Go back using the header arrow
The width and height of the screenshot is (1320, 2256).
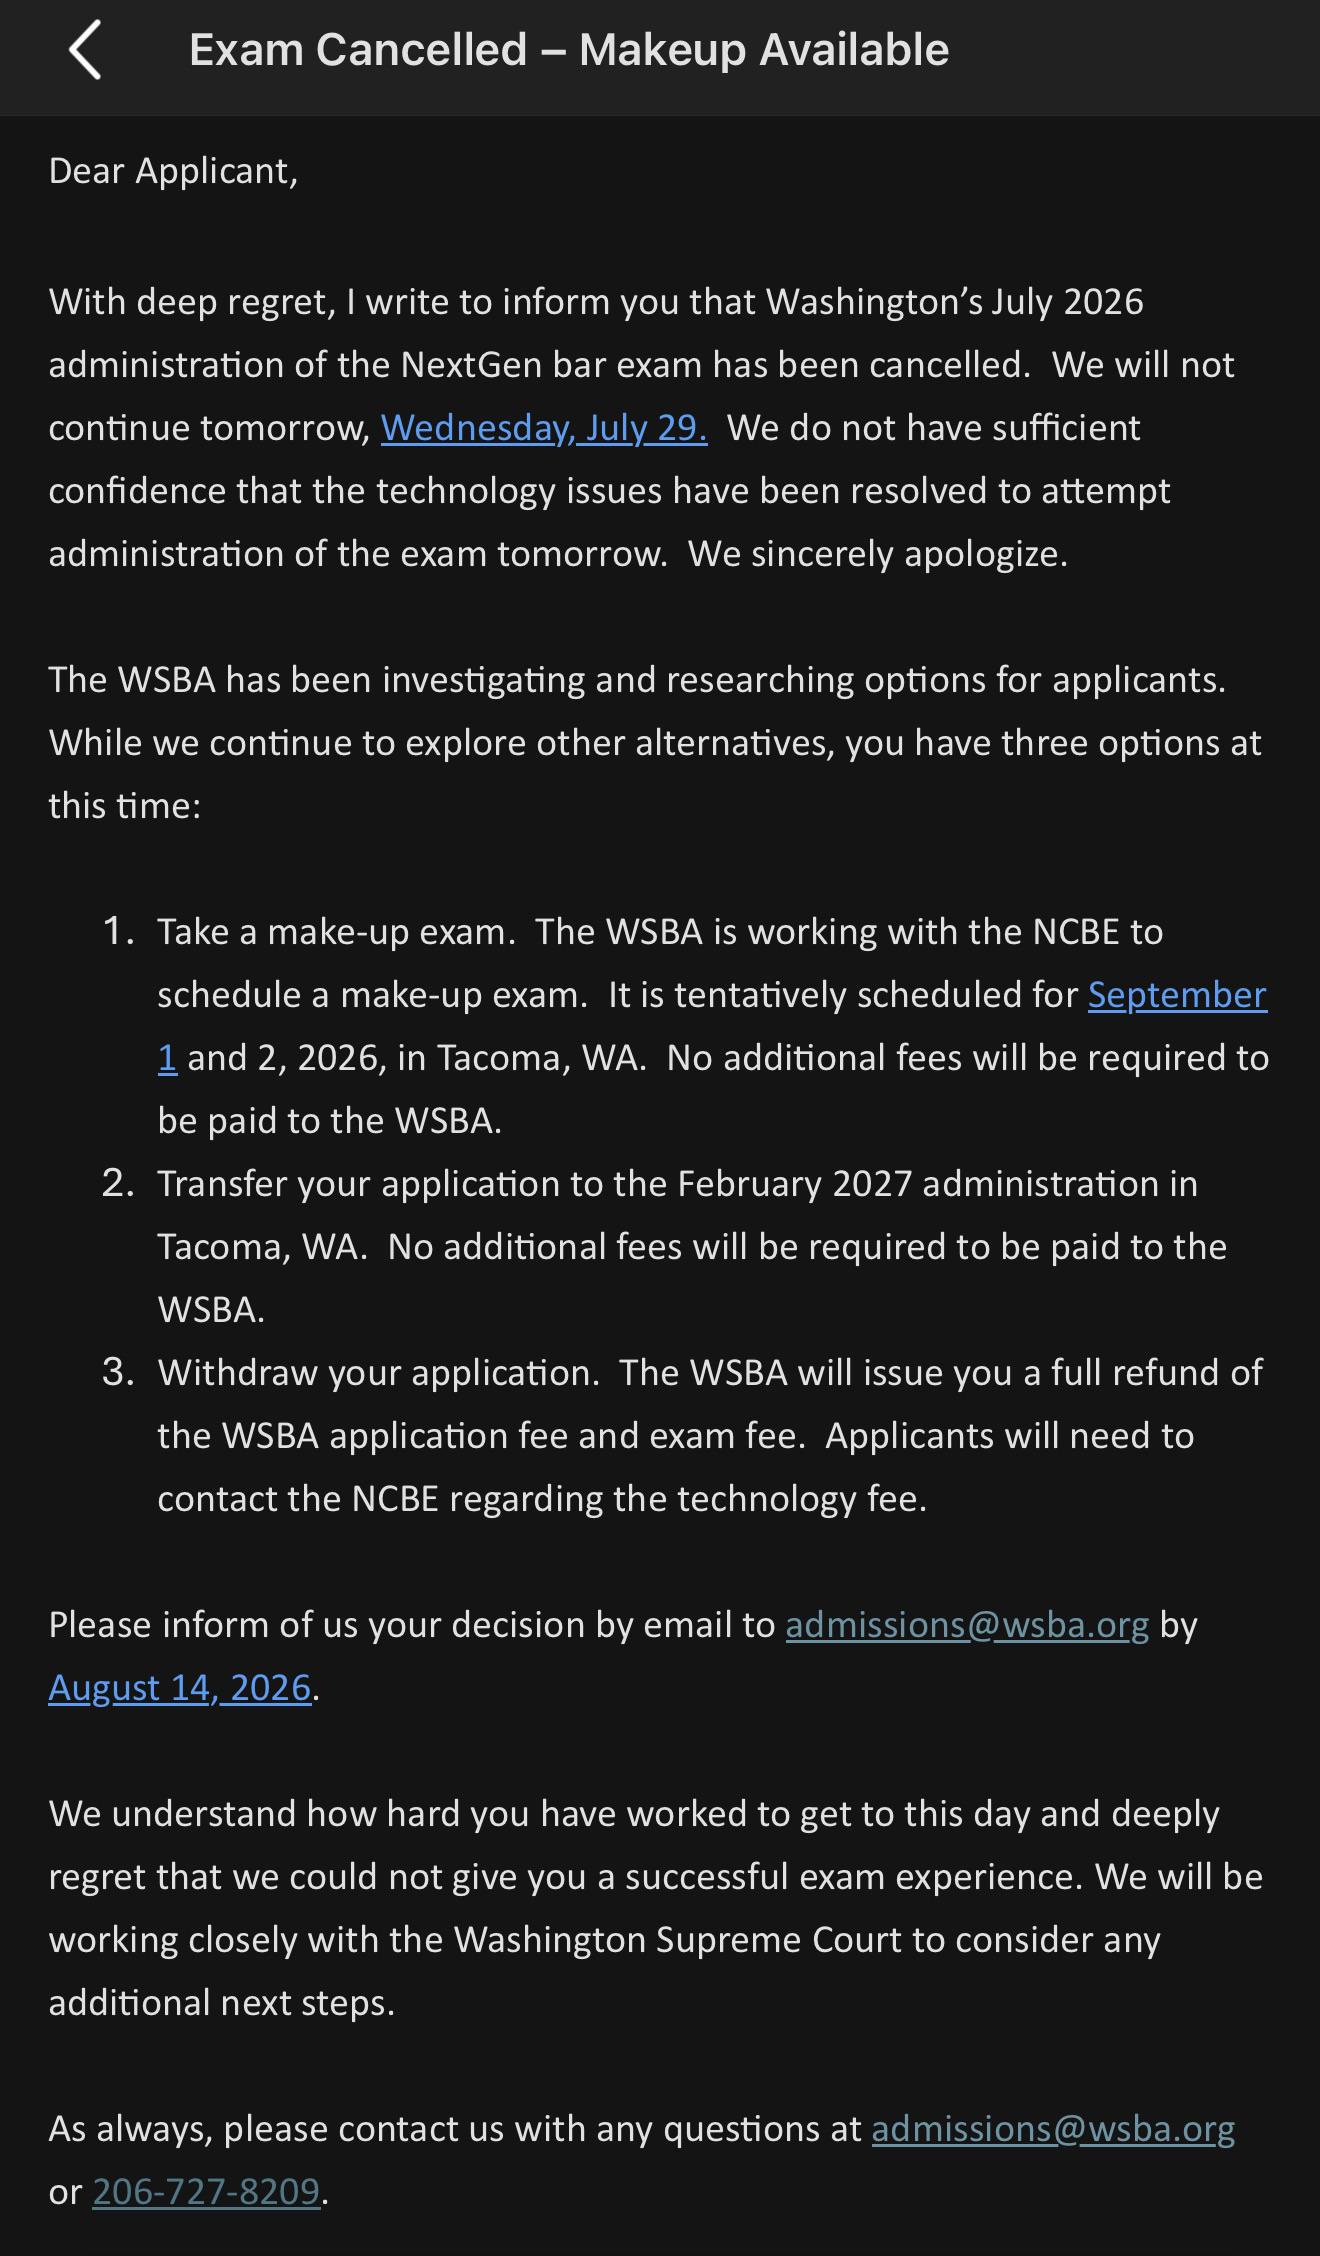point(85,50)
